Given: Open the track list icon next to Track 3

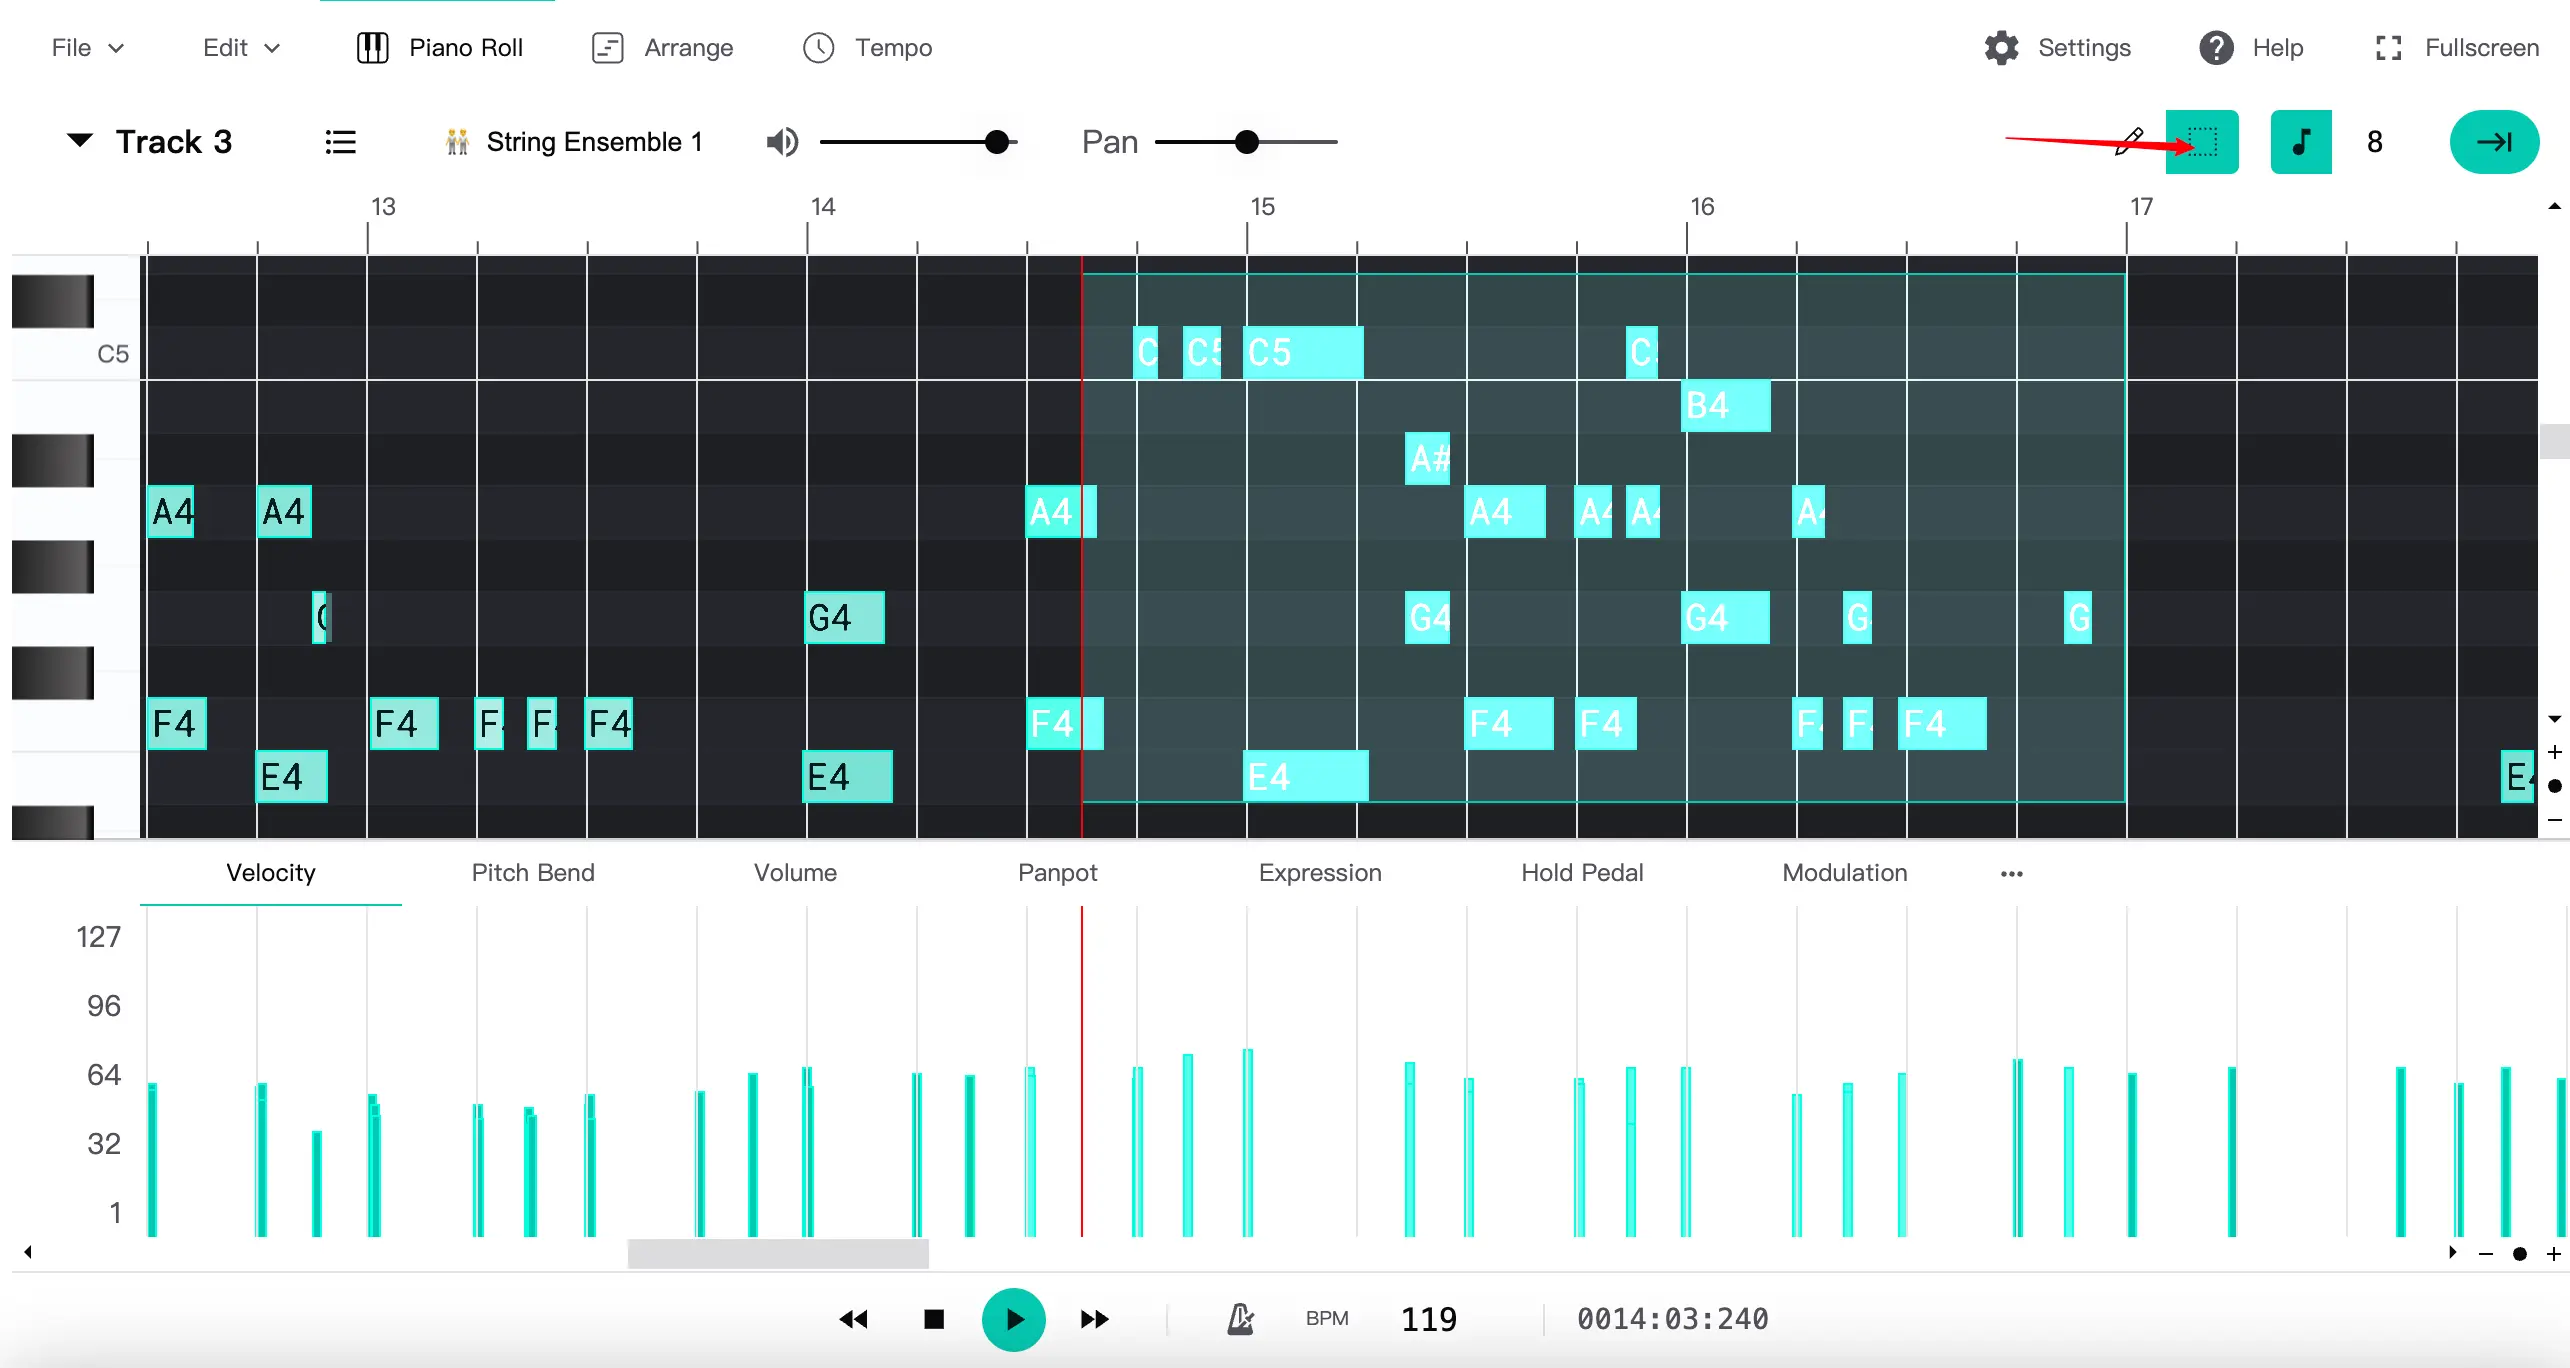Looking at the screenshot, I should [x=341, y=141].
